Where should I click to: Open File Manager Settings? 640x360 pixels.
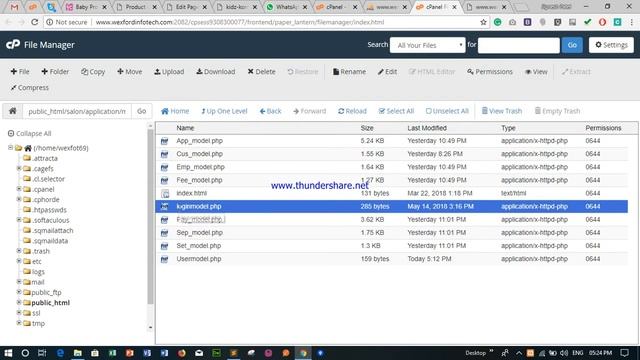611,45
